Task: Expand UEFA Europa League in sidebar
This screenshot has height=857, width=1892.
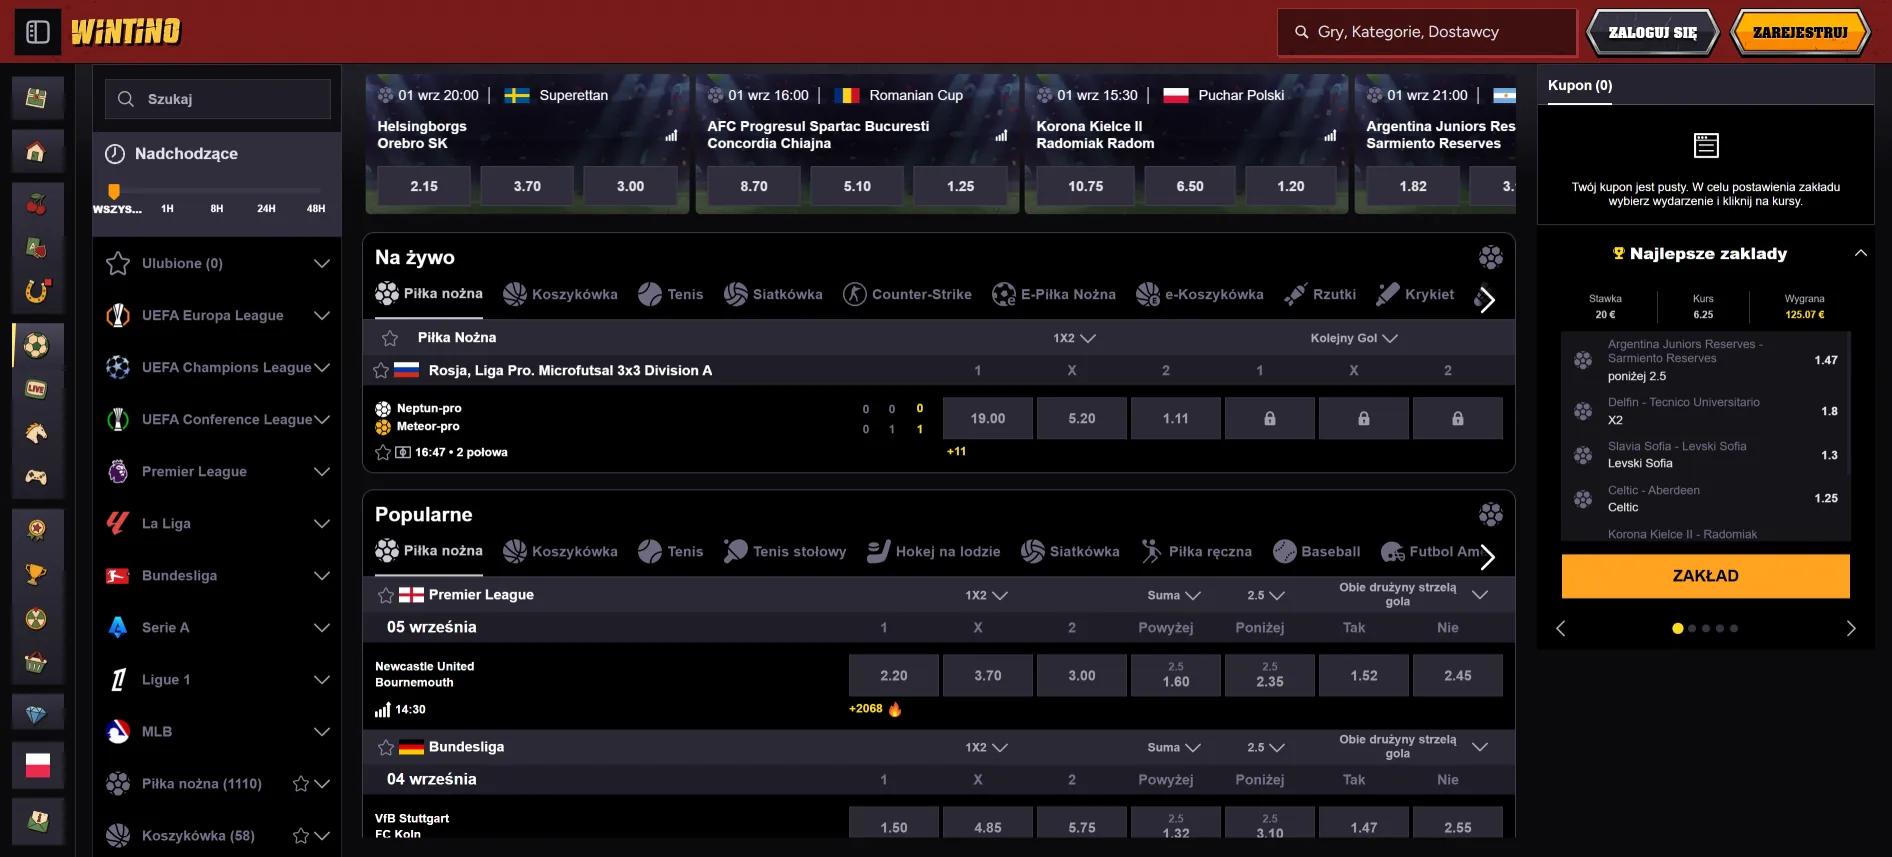Action: pyautogui.click(x=322, y=316)
